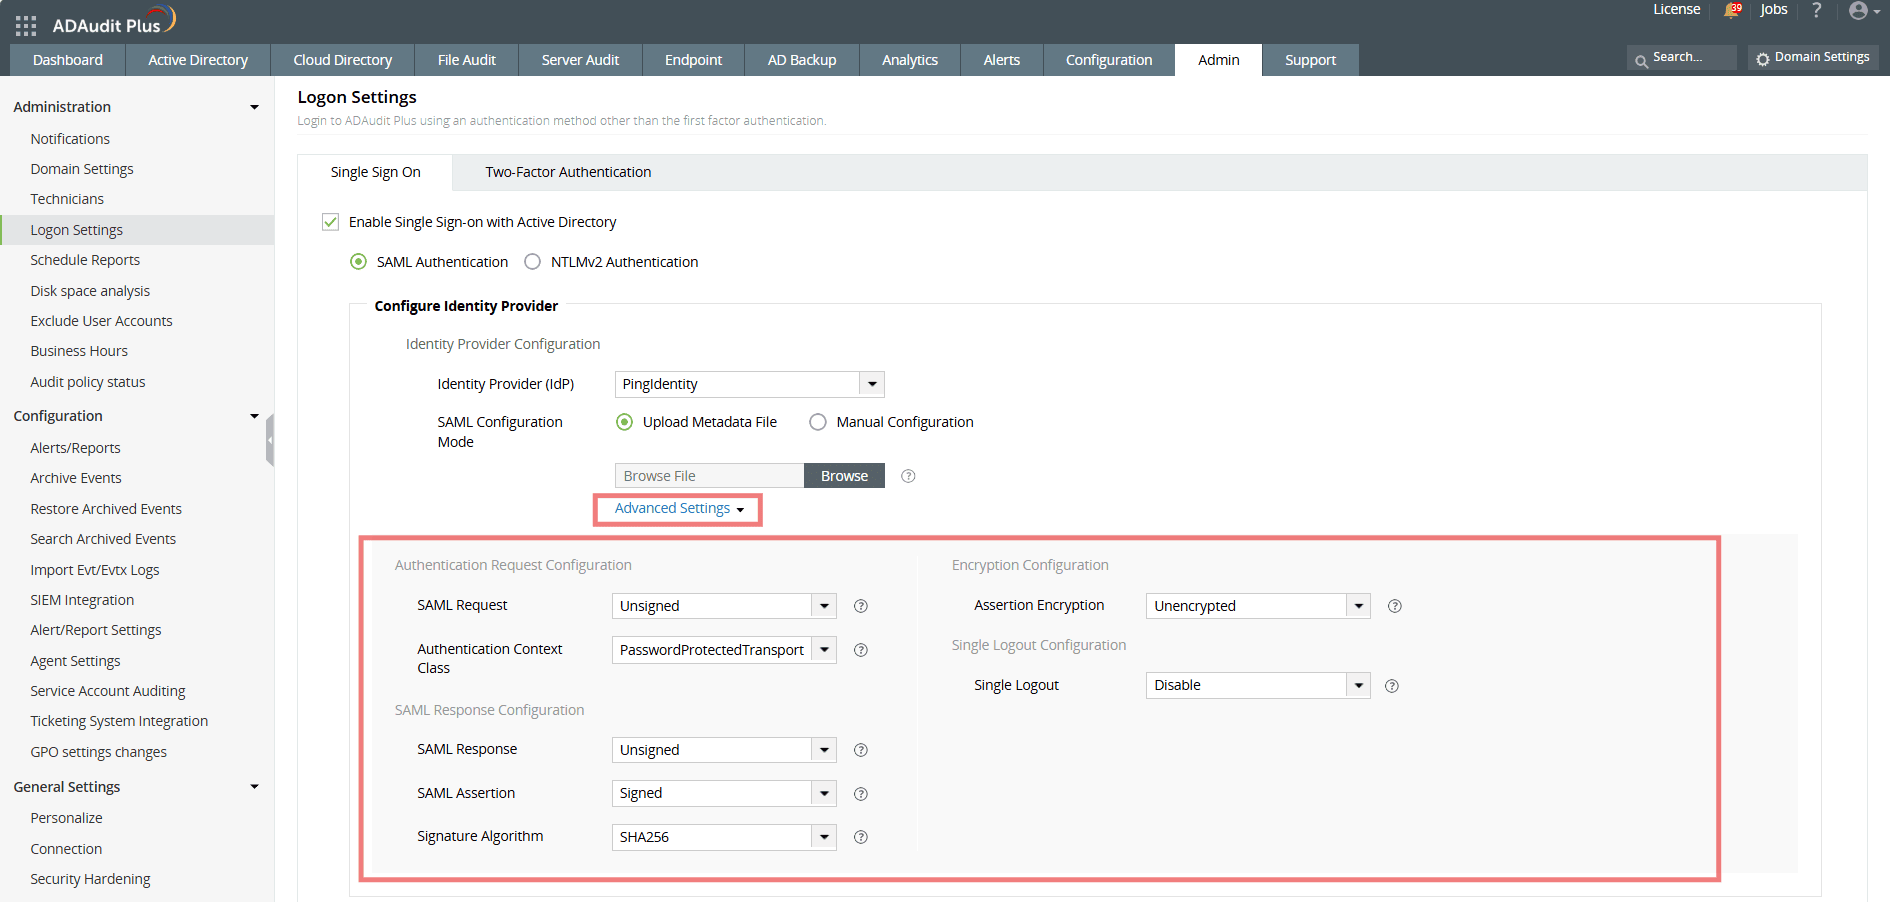Click the help icon next to Browse button
Viewport: 1890px width, 902px height.
pos(908,476)
